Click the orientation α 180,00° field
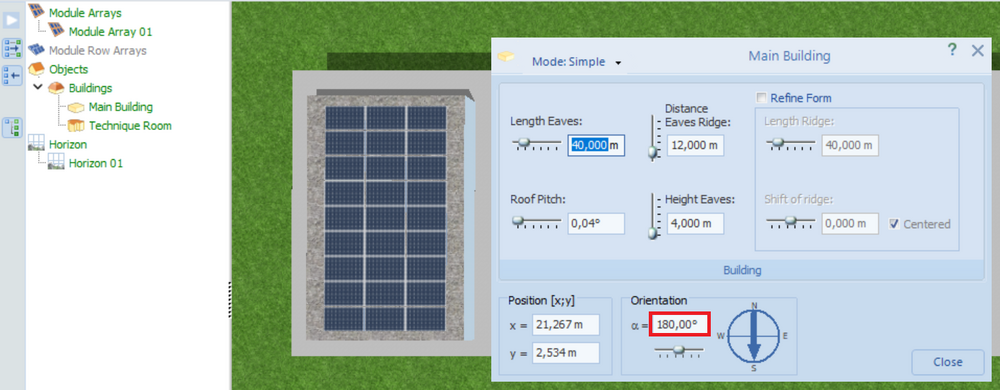 coord(680,324)
